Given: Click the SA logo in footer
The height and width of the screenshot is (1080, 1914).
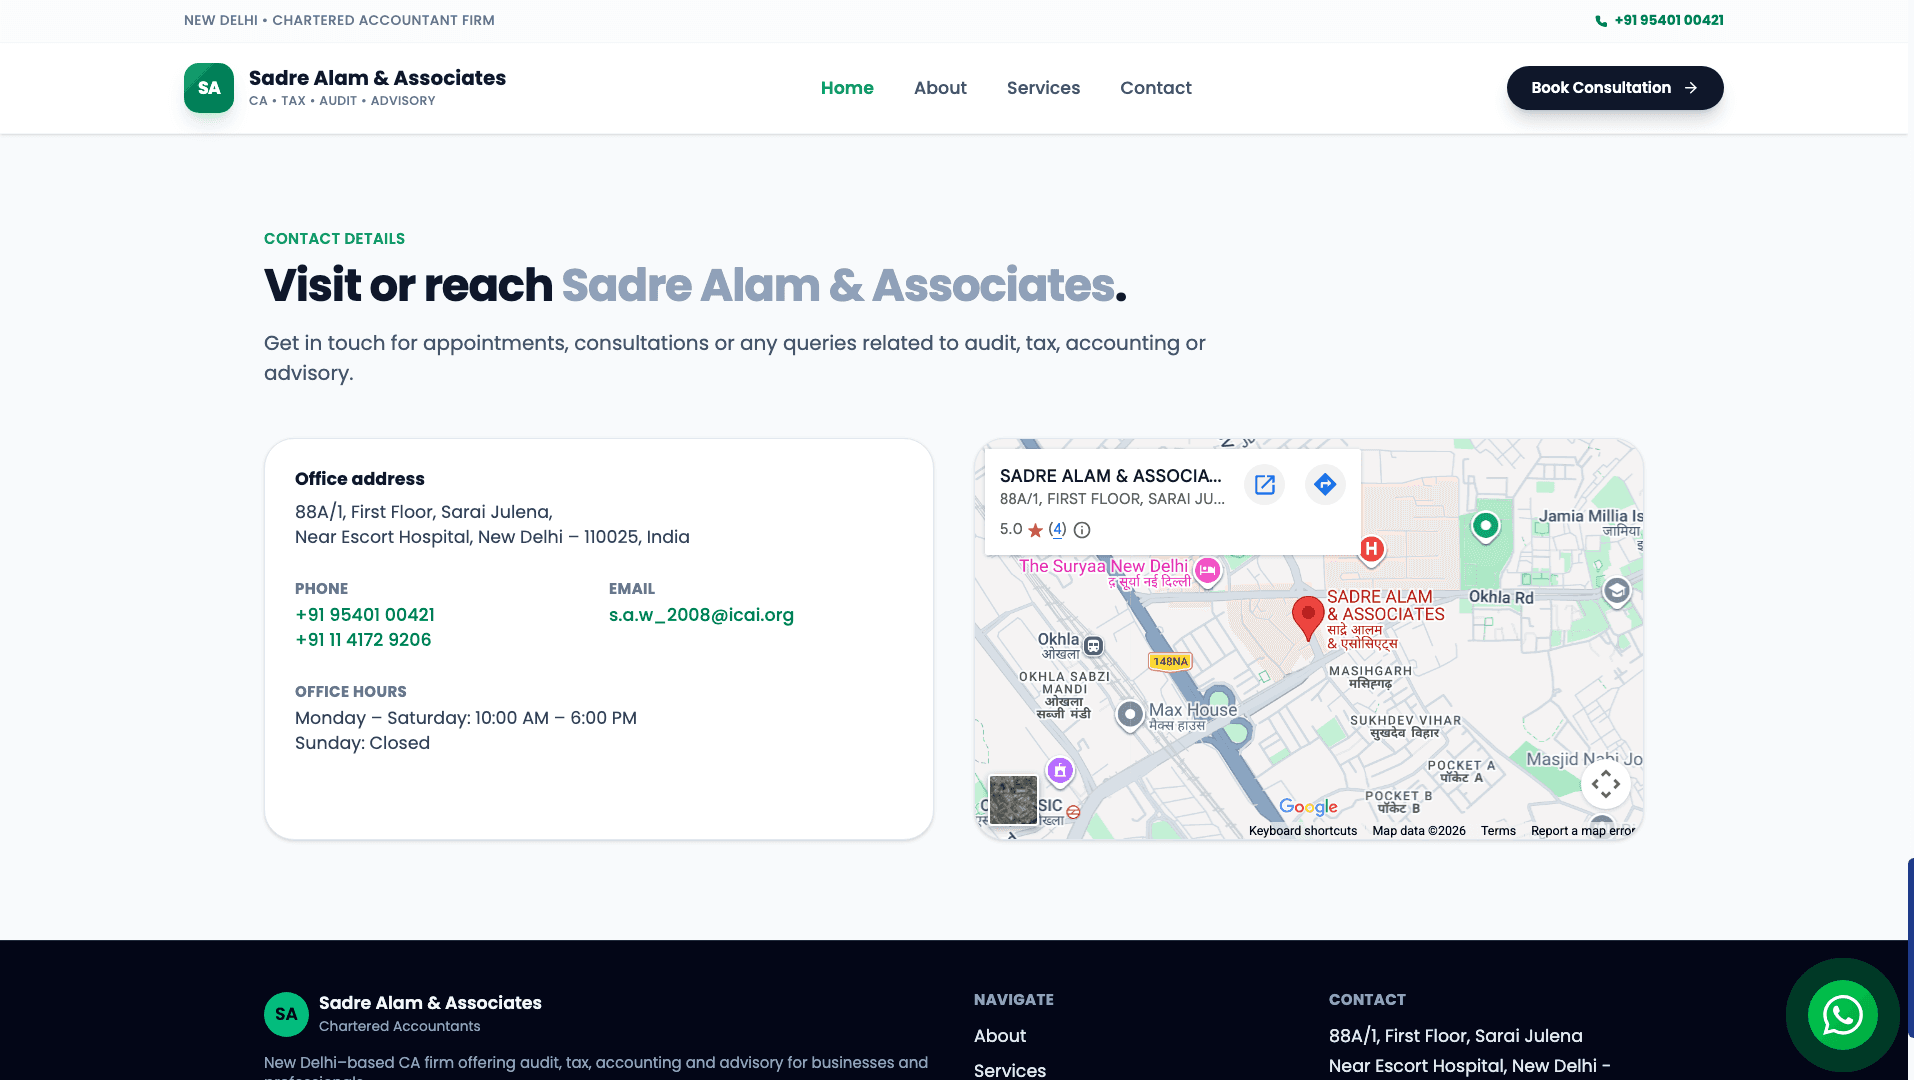Looking at the screenshot, I should click(x=286, y=1014).
